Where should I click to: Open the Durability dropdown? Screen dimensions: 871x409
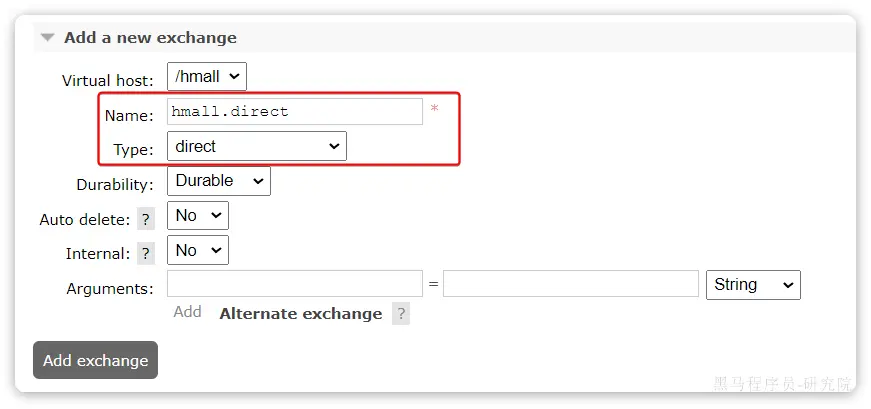(218, 181)
